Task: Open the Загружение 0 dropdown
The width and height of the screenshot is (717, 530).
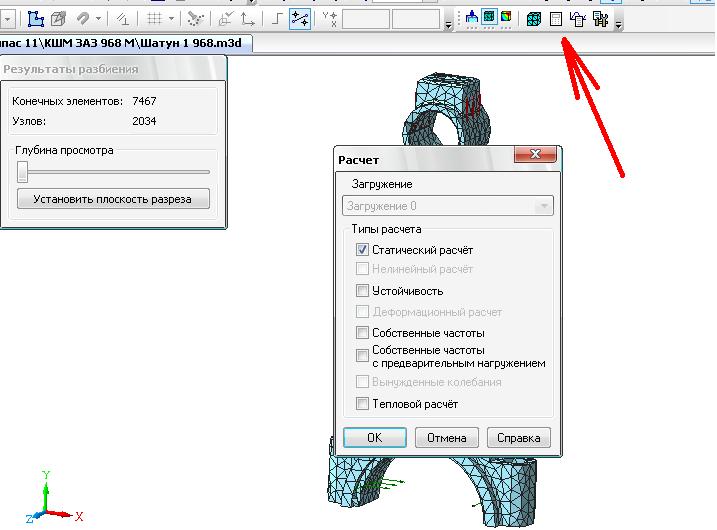Action: click(448, 206)
